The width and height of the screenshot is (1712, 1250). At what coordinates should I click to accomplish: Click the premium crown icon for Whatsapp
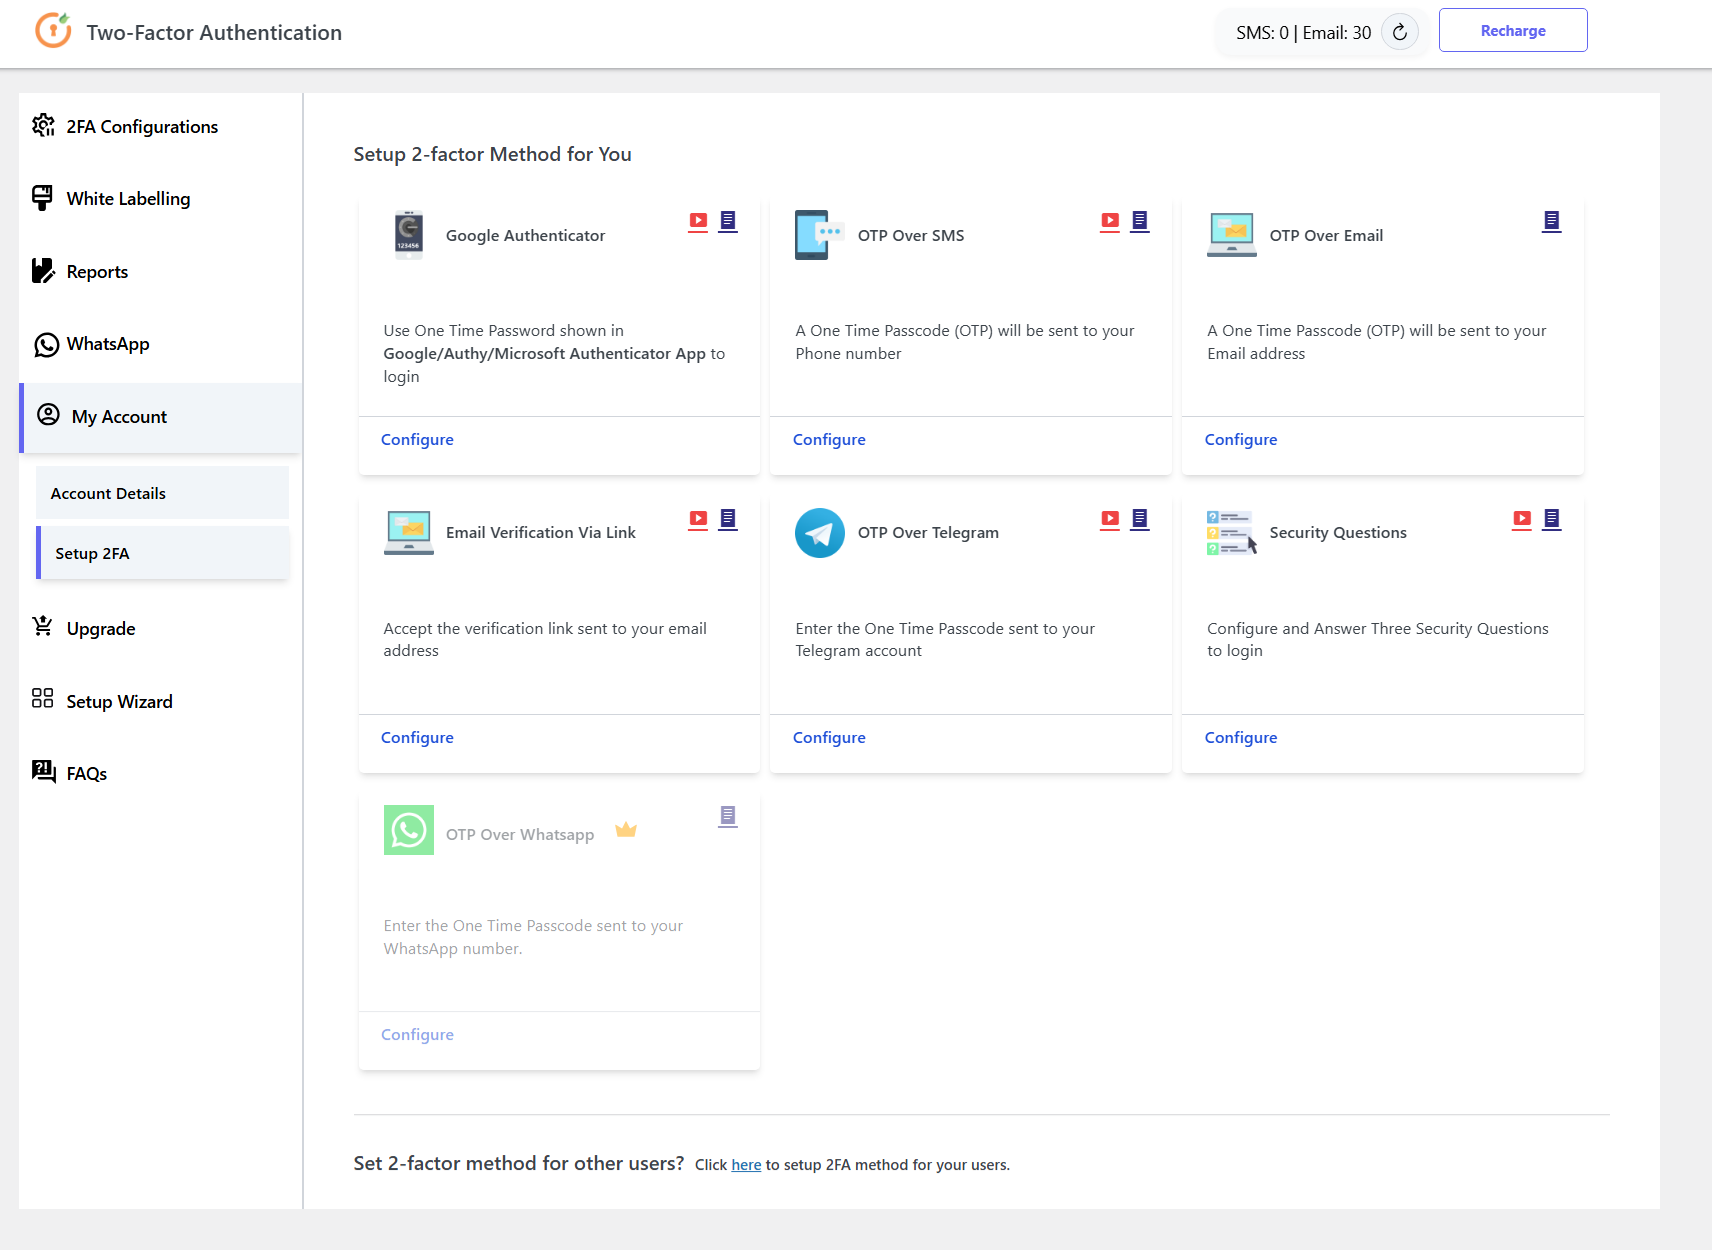[626, 830]
